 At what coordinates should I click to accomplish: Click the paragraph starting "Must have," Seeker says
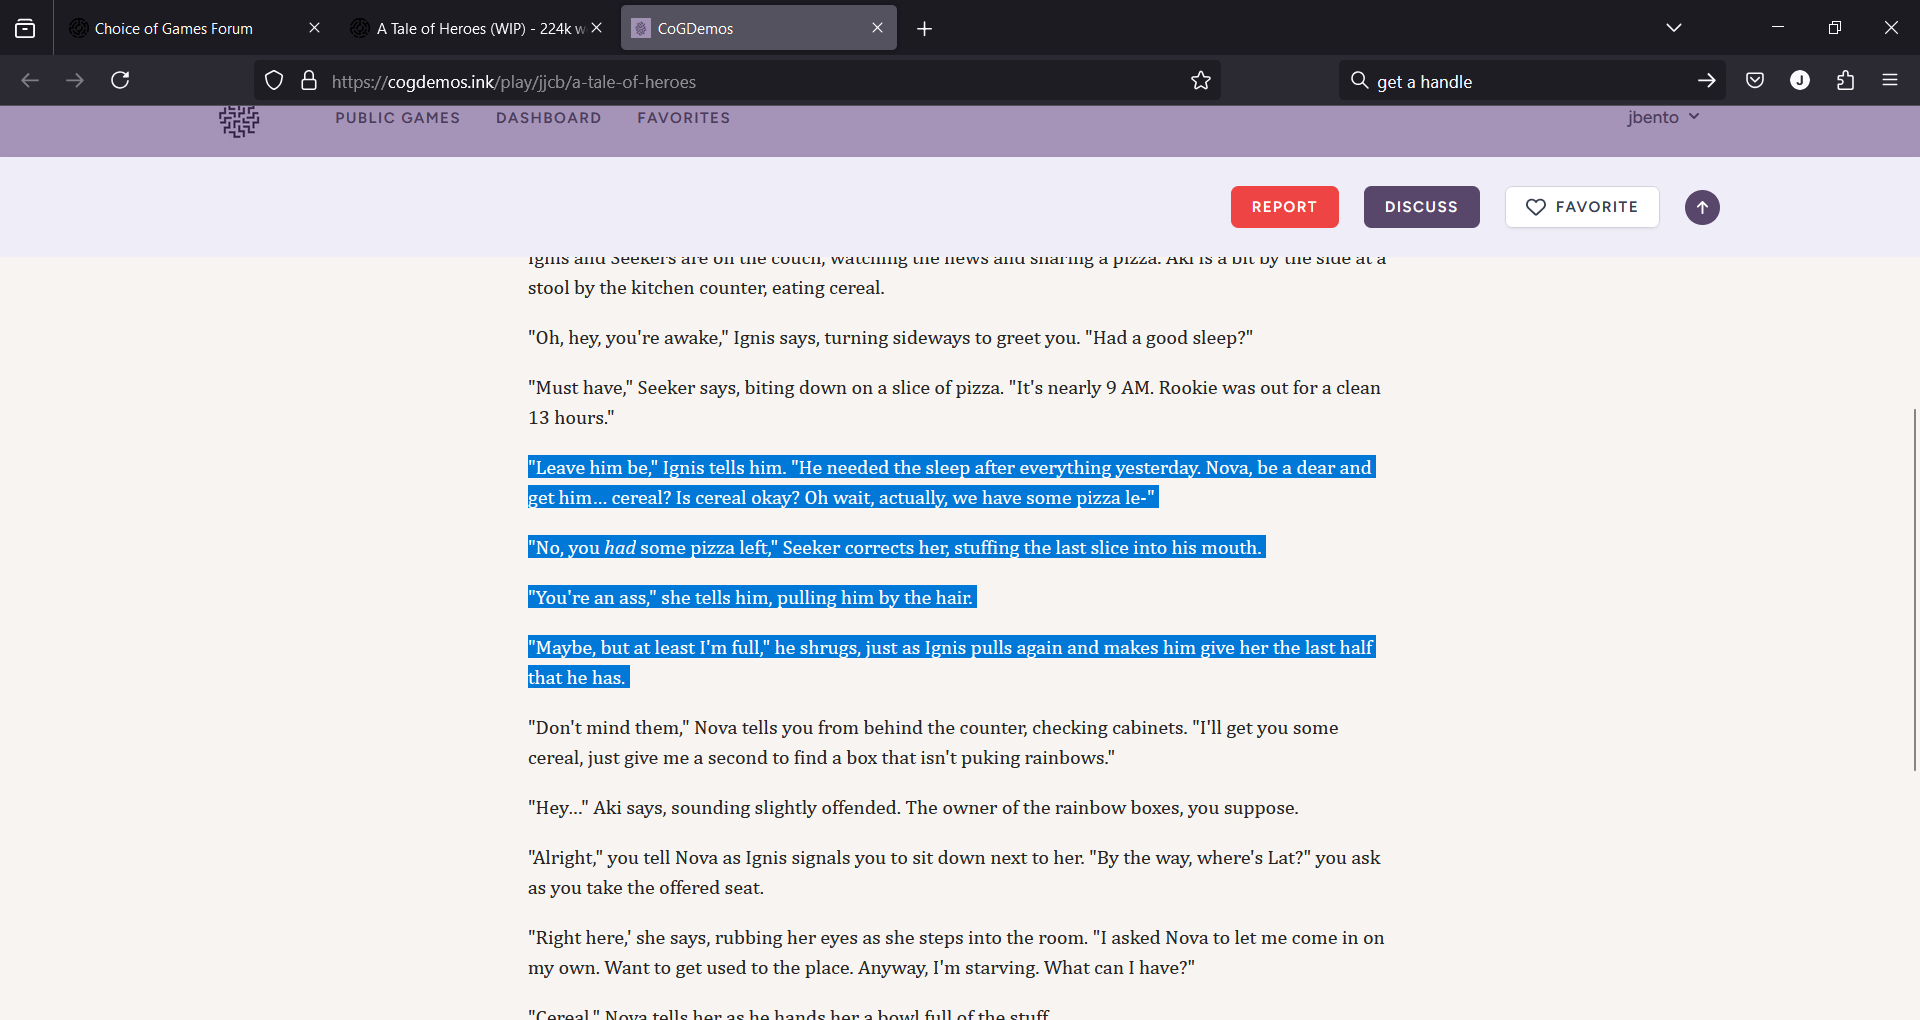[x=954, y=403]
